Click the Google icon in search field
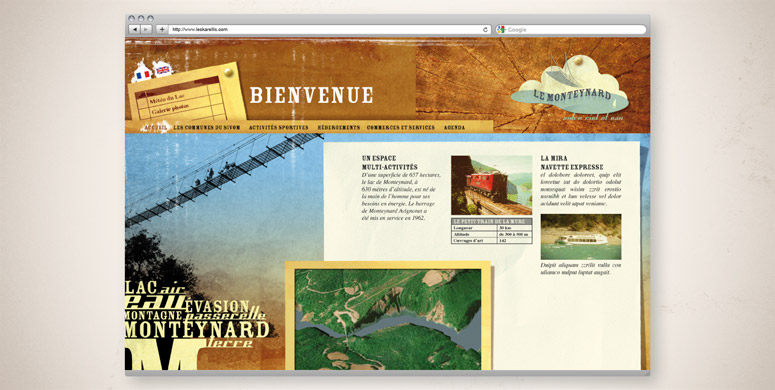 coord(501,30)
